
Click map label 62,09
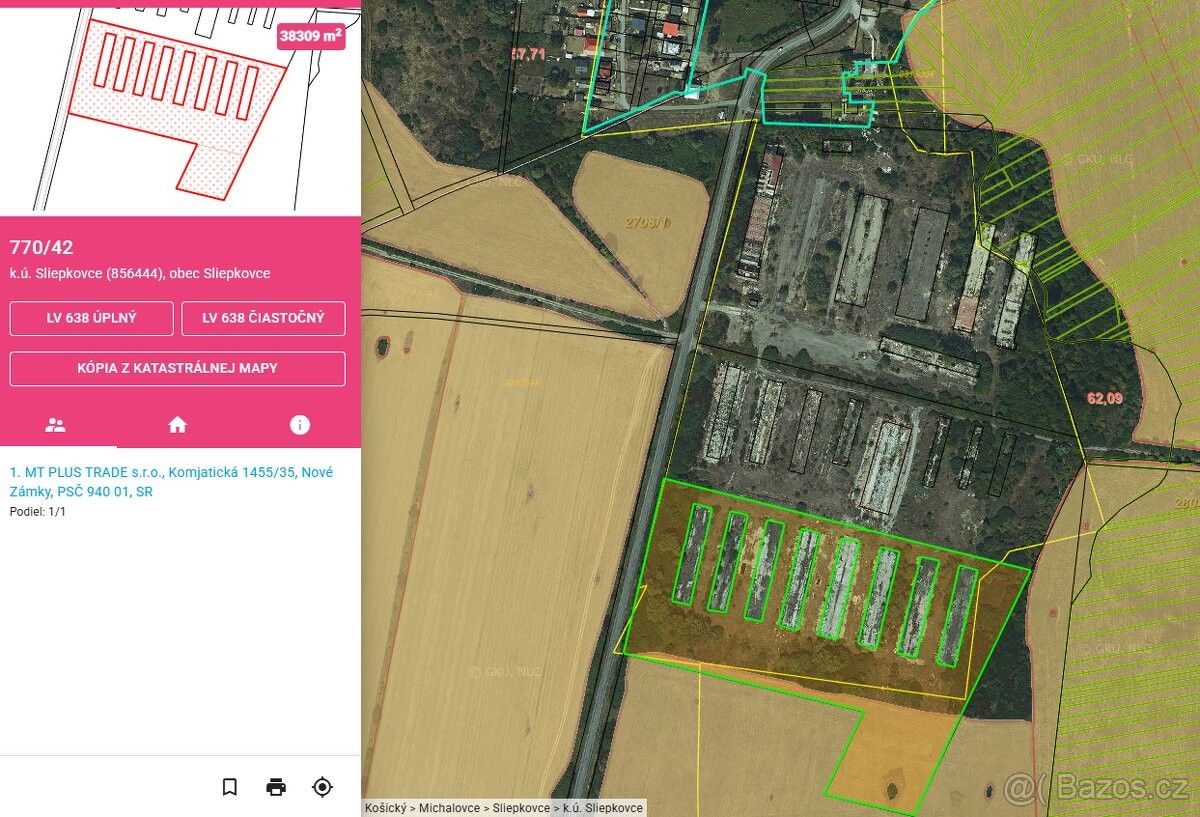(1105, 398)
